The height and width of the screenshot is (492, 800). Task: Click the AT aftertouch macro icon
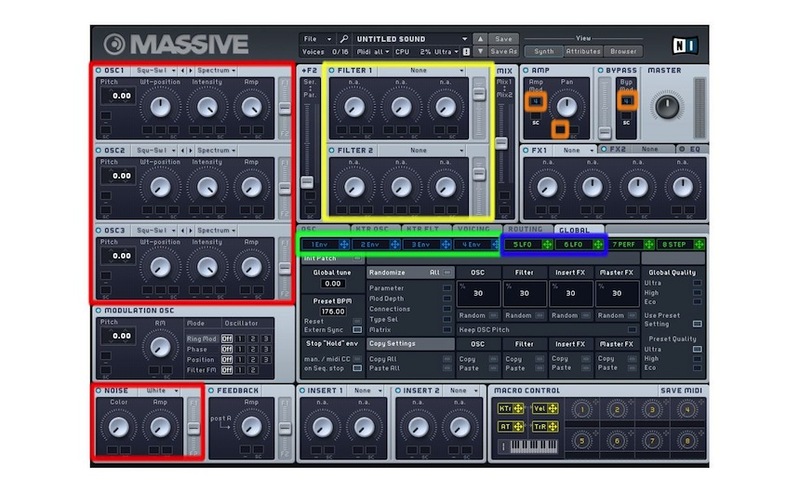[518, 426]
